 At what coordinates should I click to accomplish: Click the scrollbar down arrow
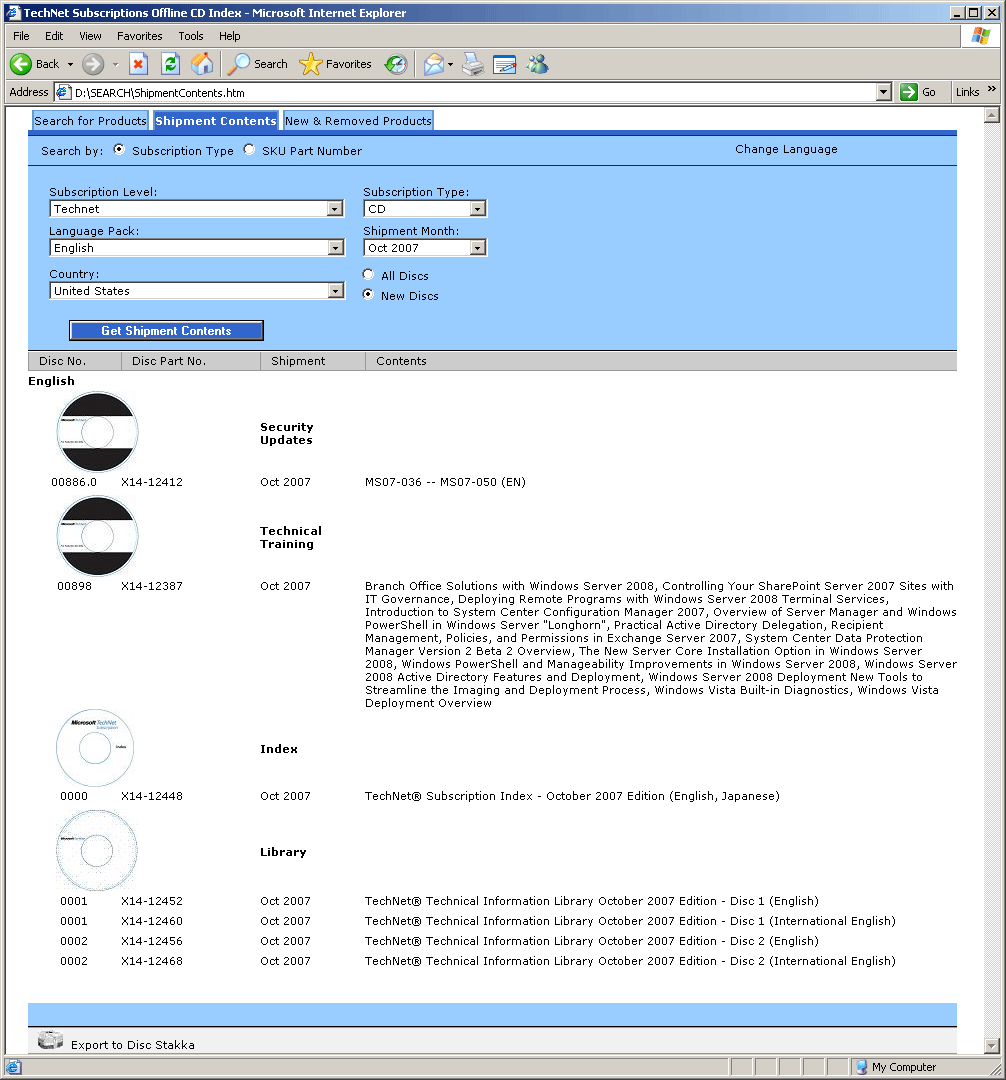click(x=992, y=1046)
